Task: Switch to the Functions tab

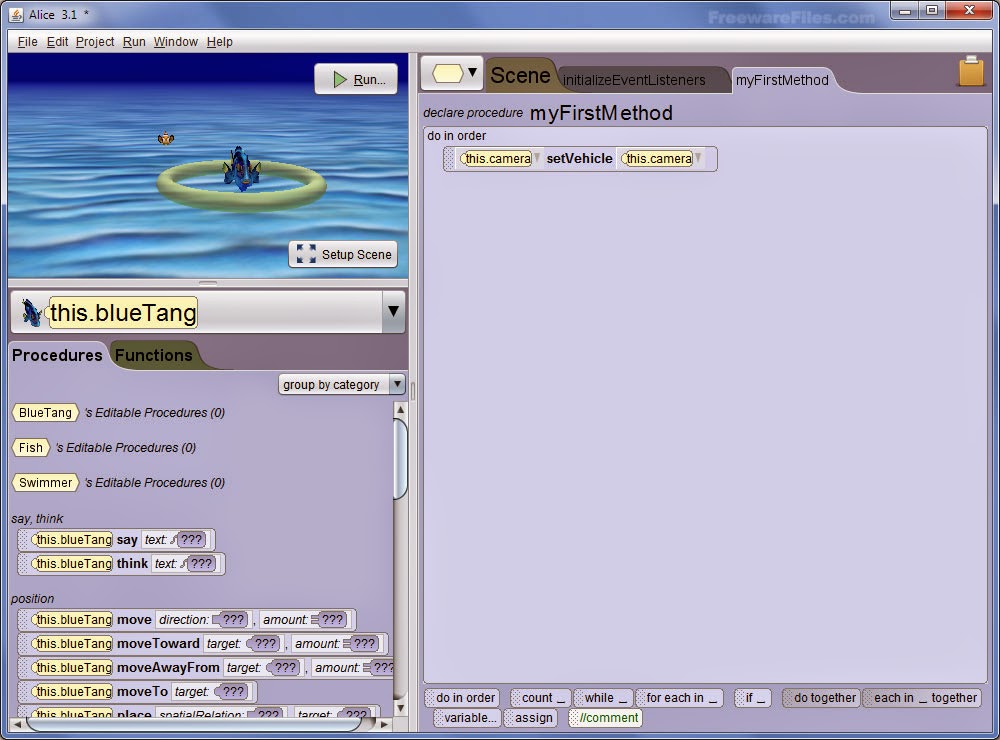Action: point(154,355)
